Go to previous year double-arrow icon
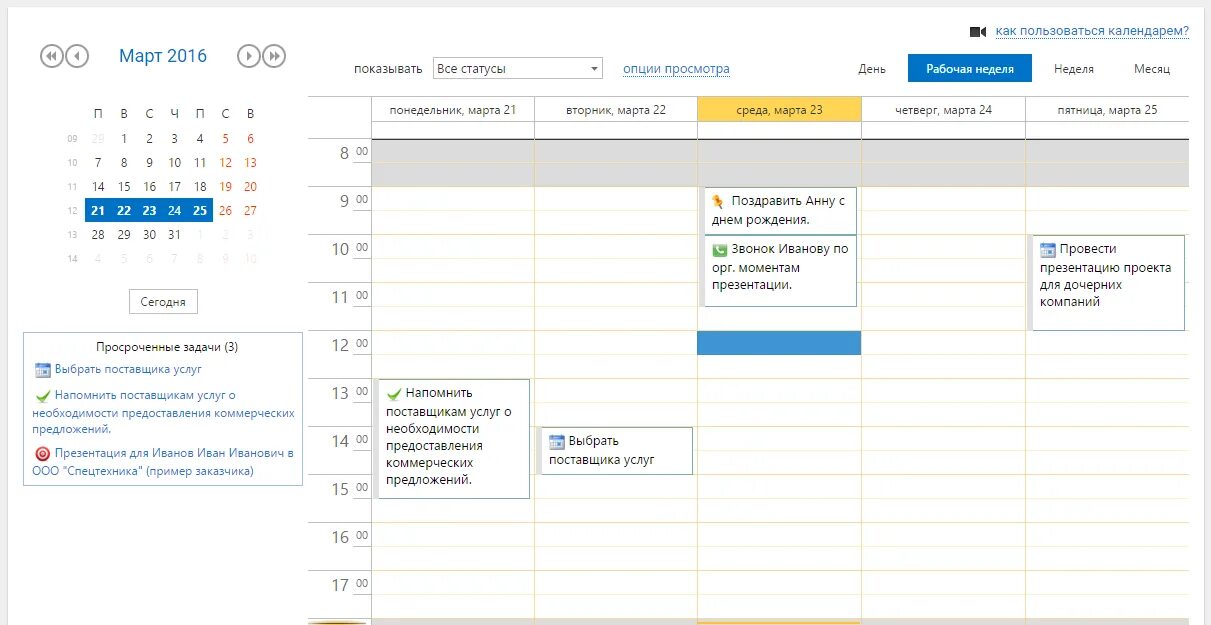The image size is (1211, 625). click(x=51, y=56)
